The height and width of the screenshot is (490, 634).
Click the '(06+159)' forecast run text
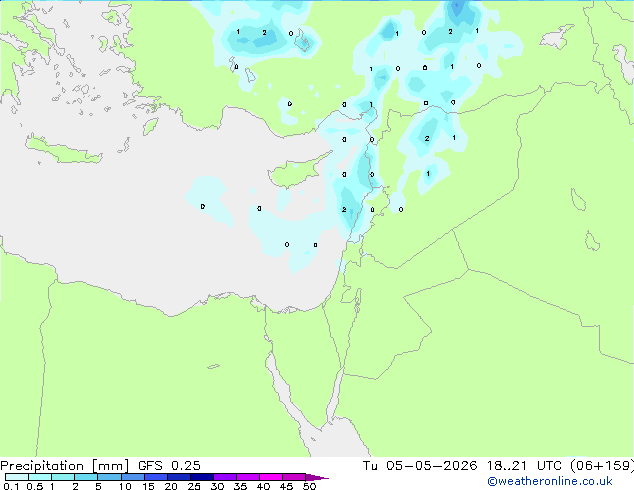point(602,466)
